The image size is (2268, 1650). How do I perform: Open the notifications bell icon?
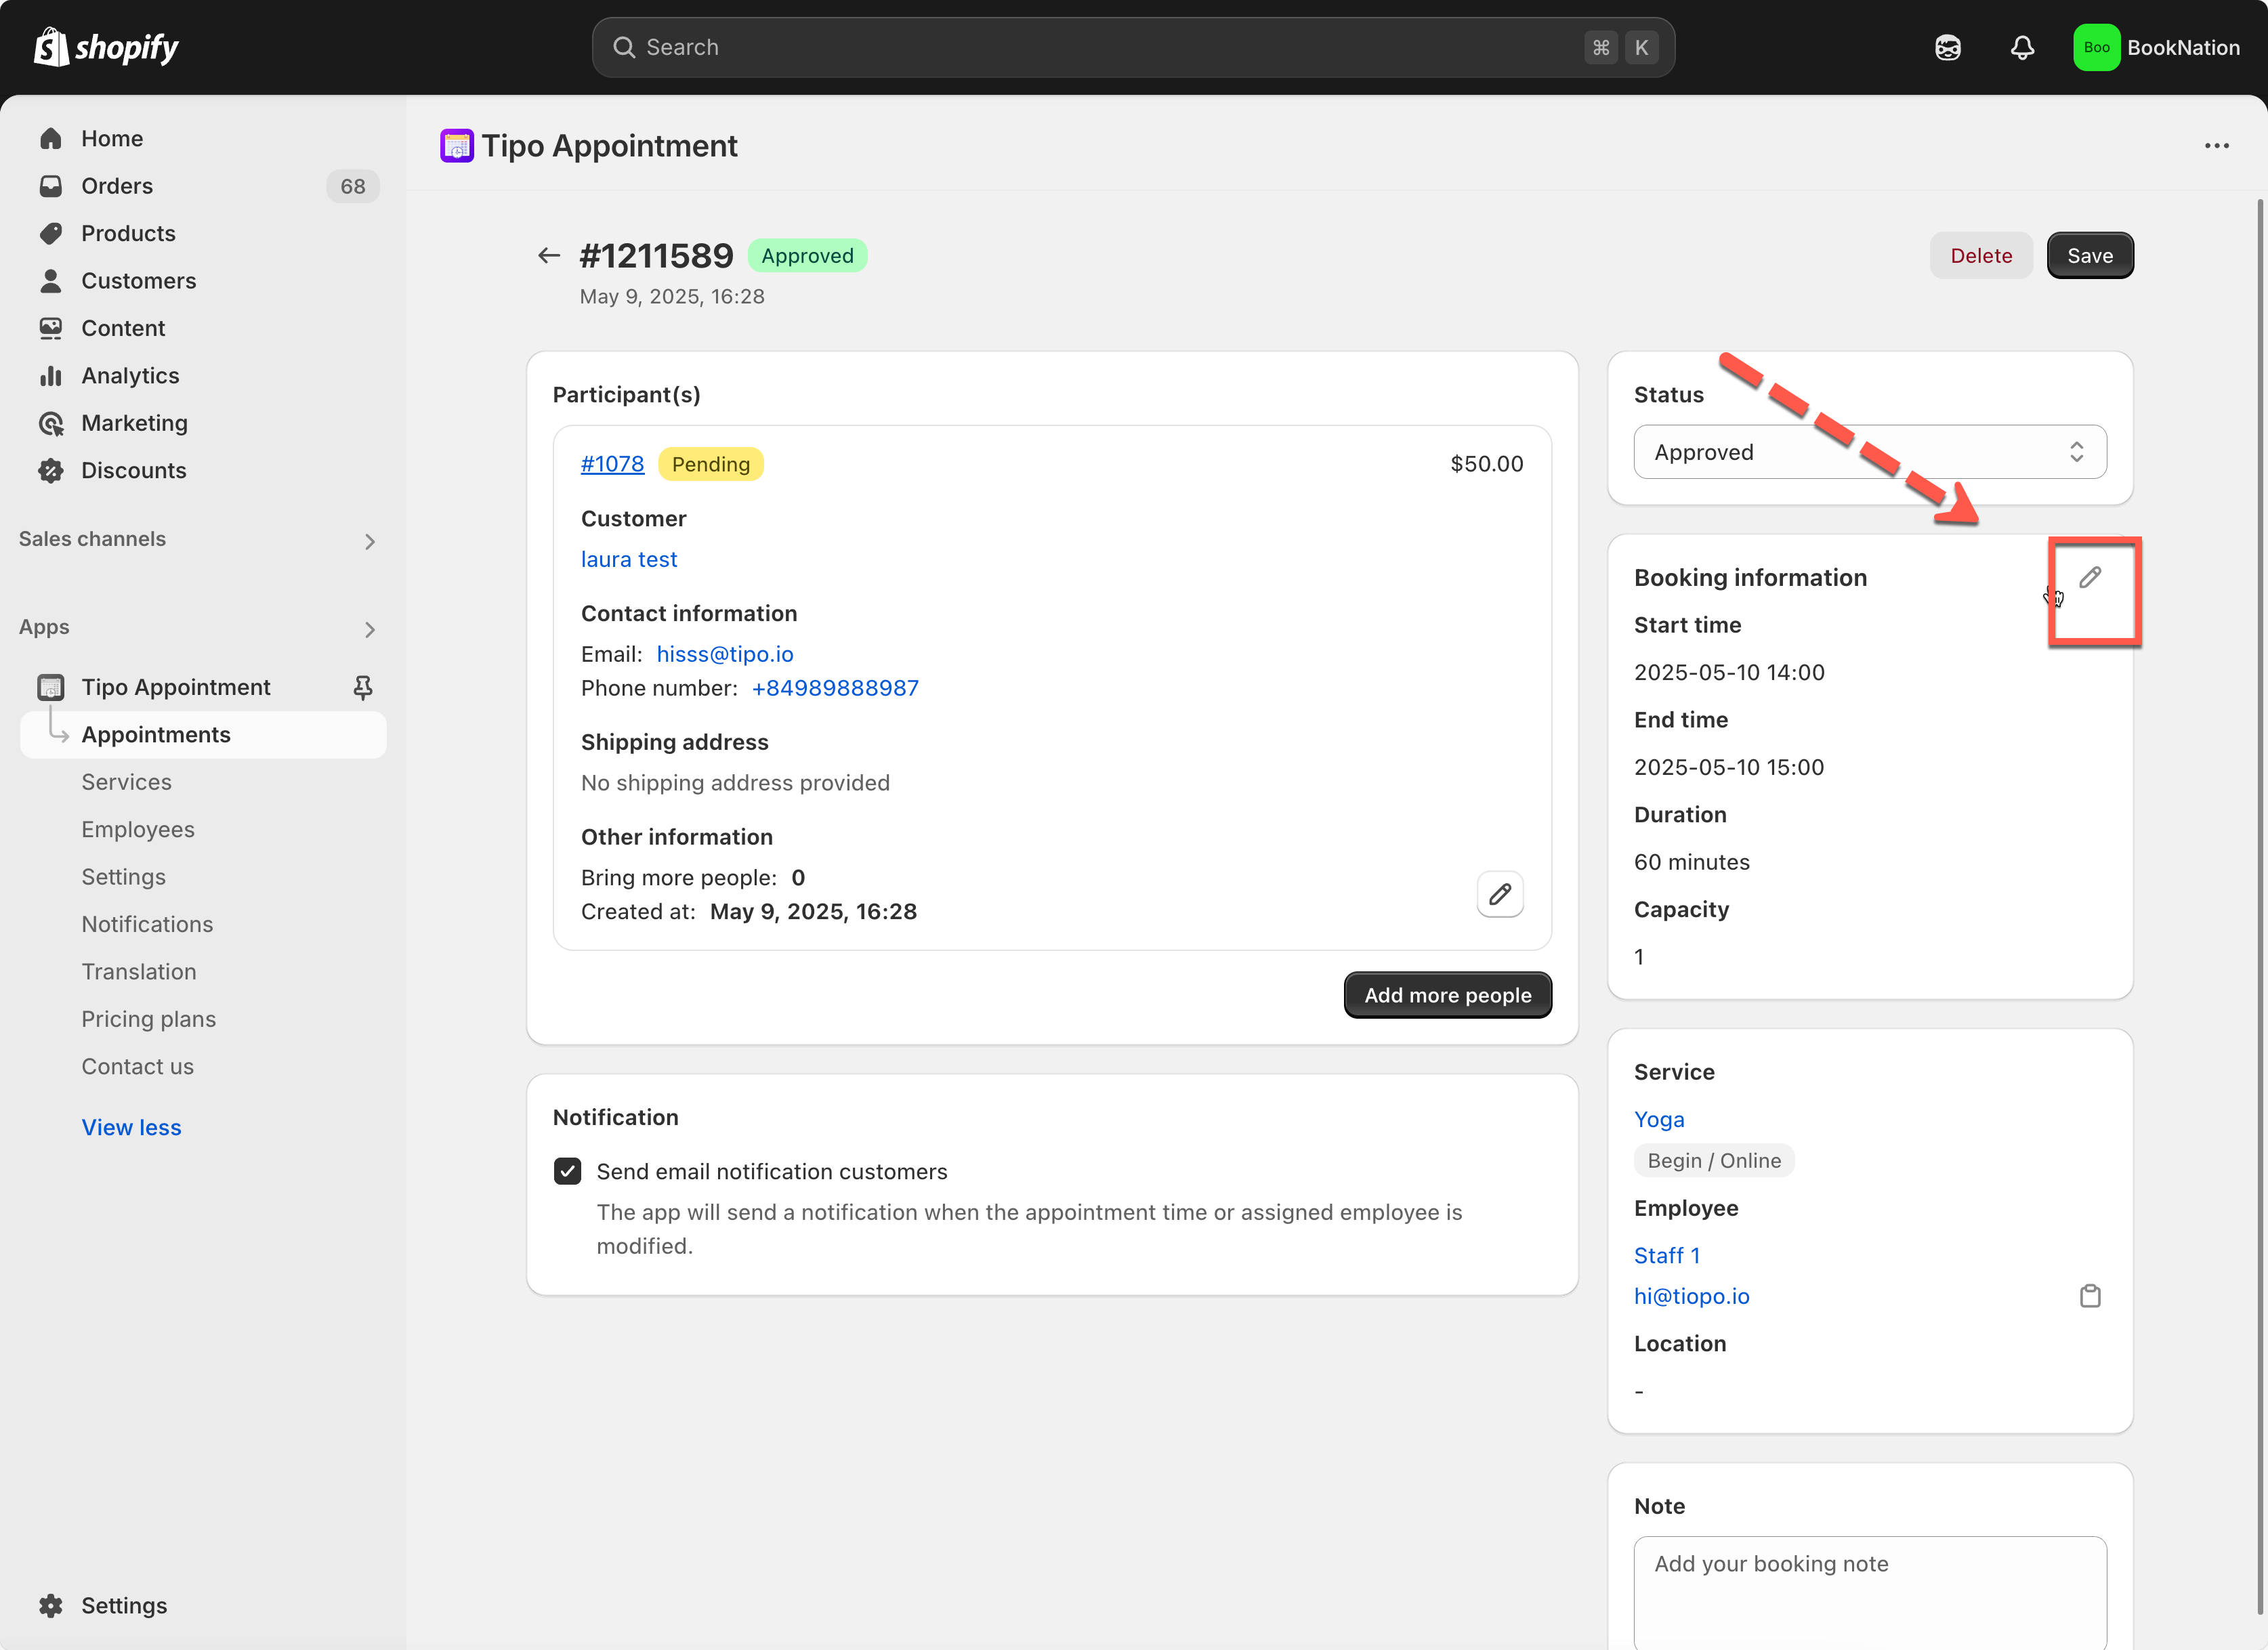(x=2022, y=47)
